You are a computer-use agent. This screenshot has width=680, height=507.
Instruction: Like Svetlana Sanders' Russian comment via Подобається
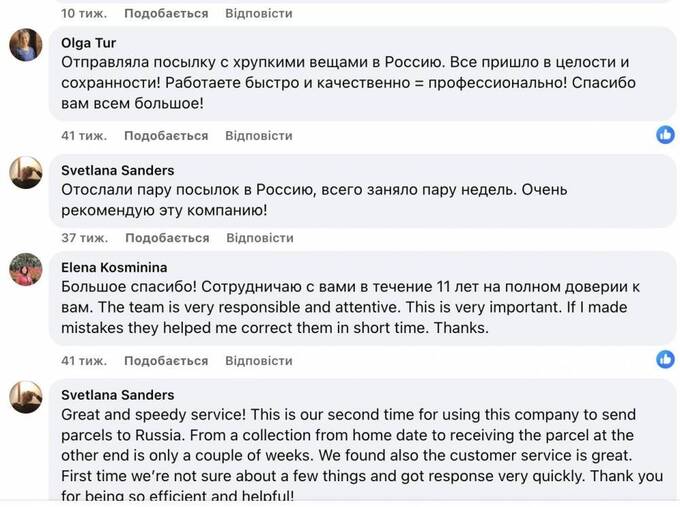pyautogui.click(x=167, y=238)
